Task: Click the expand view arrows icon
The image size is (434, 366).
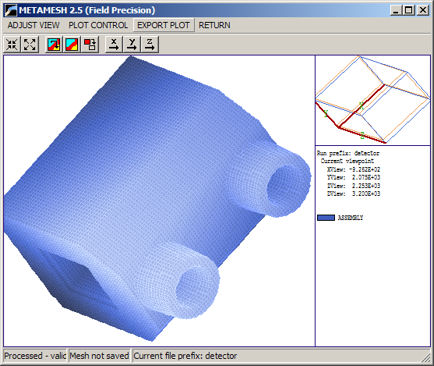Action: (30, 44)
